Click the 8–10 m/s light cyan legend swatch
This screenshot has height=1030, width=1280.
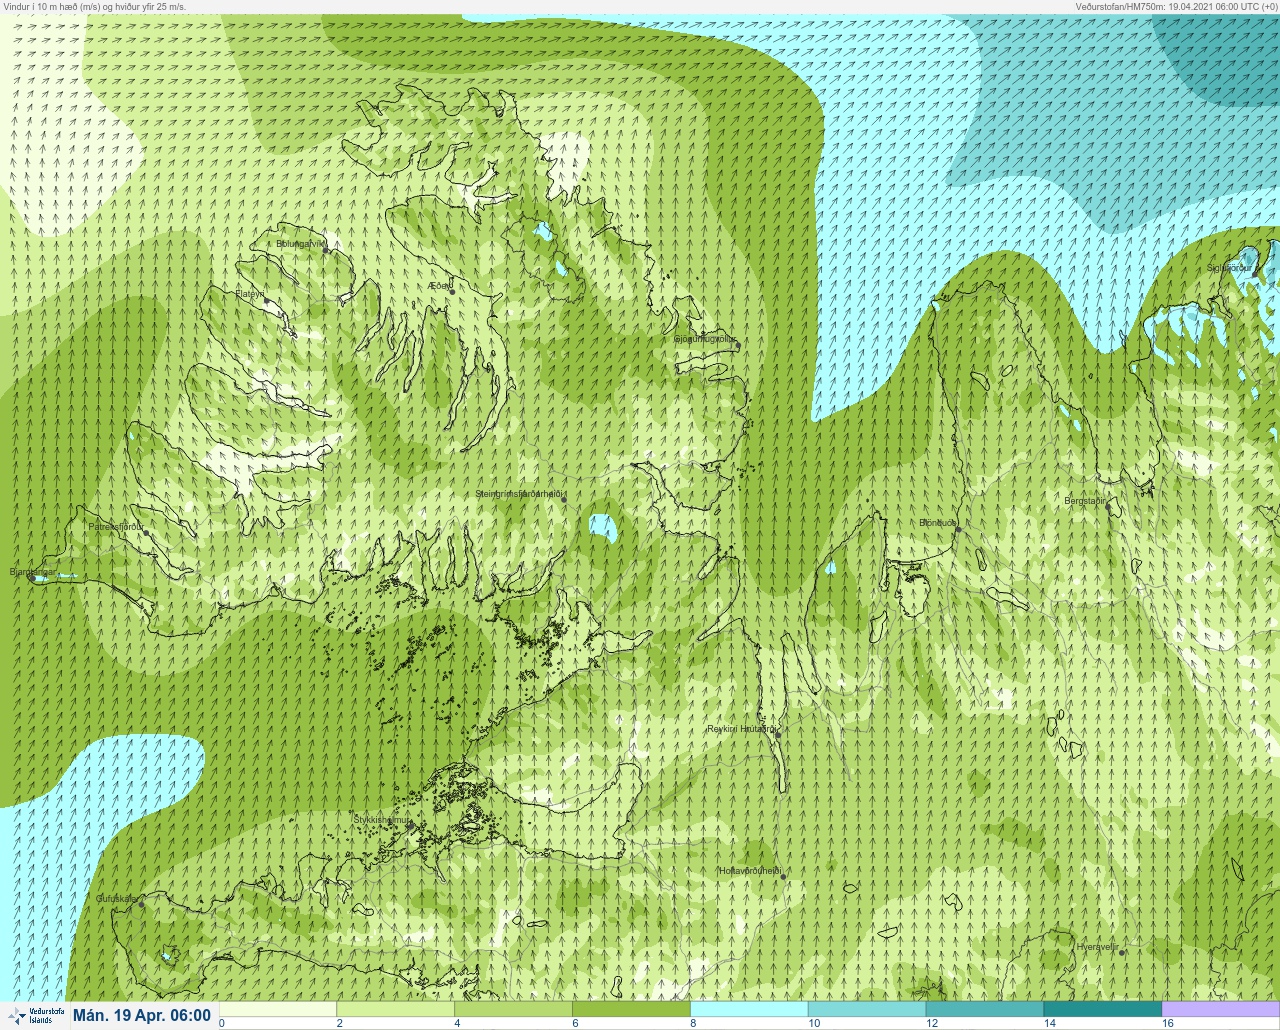[749, 1009]
